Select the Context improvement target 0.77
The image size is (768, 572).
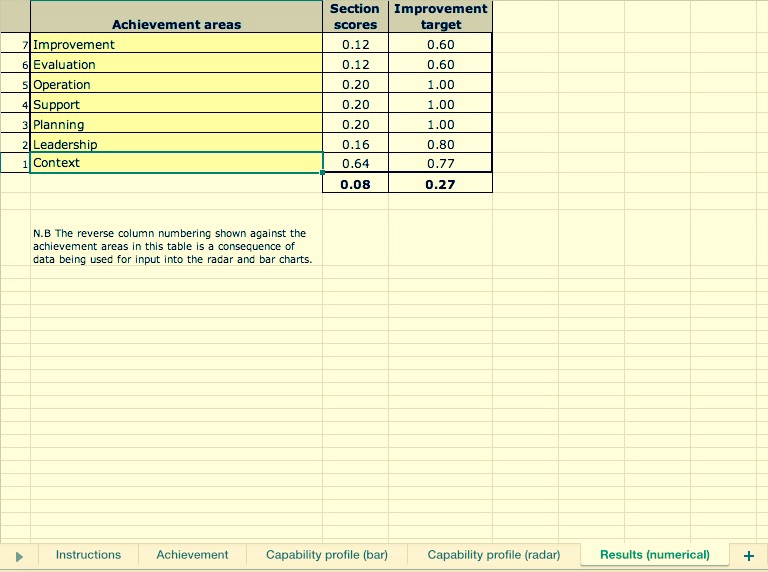click(x=439, y=163)
